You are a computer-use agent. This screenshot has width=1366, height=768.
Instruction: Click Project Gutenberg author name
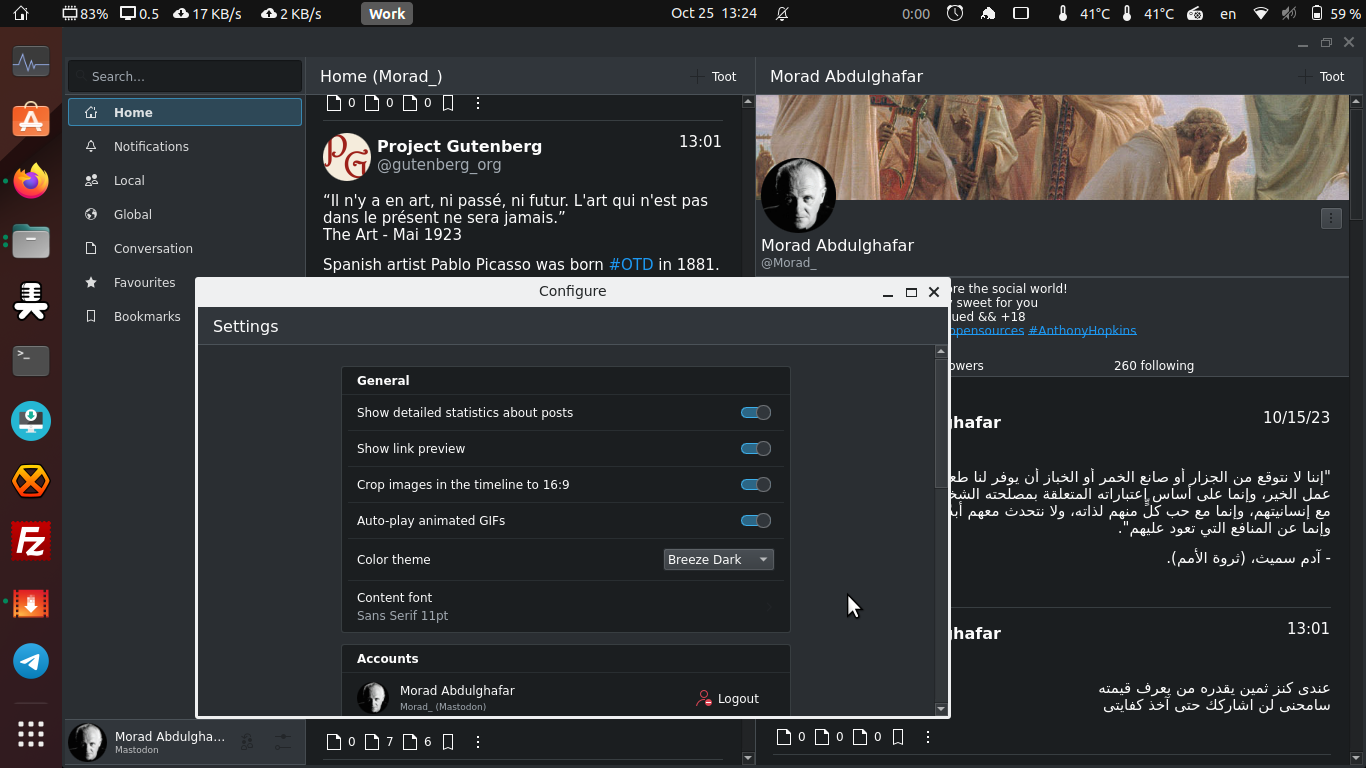point(459,146)
